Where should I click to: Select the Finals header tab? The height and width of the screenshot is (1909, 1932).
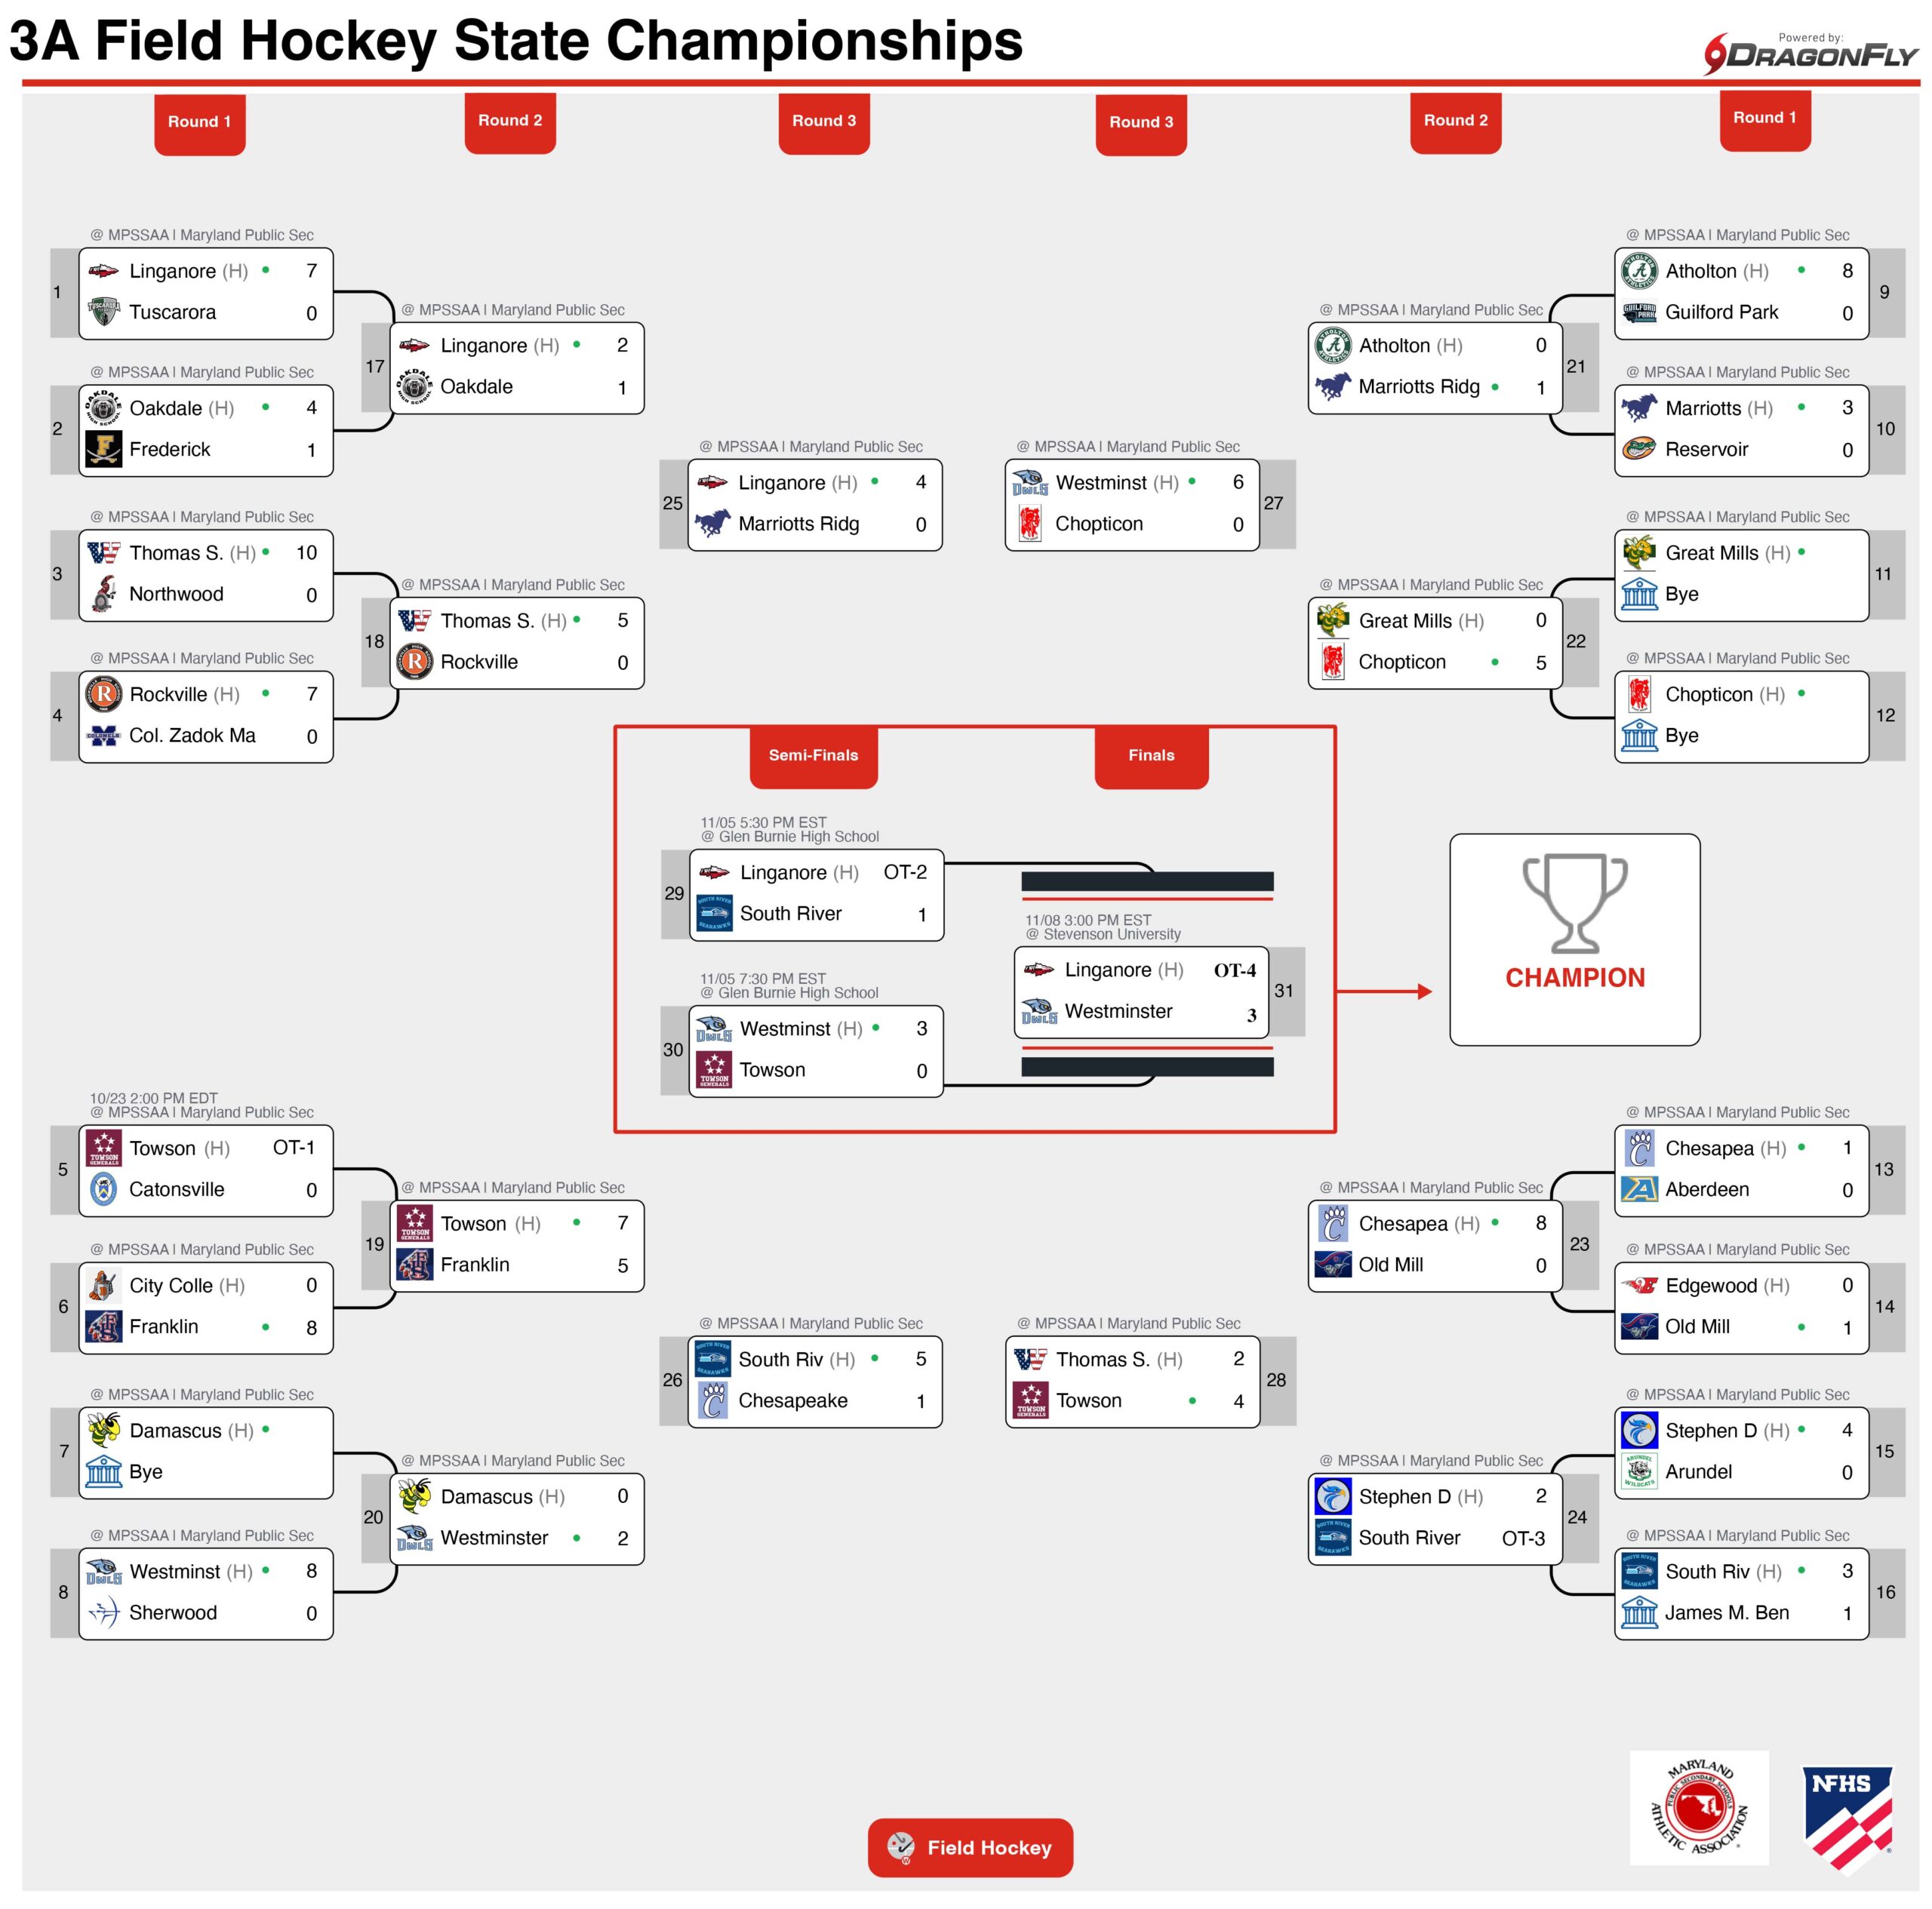[x=1151, y=756]
